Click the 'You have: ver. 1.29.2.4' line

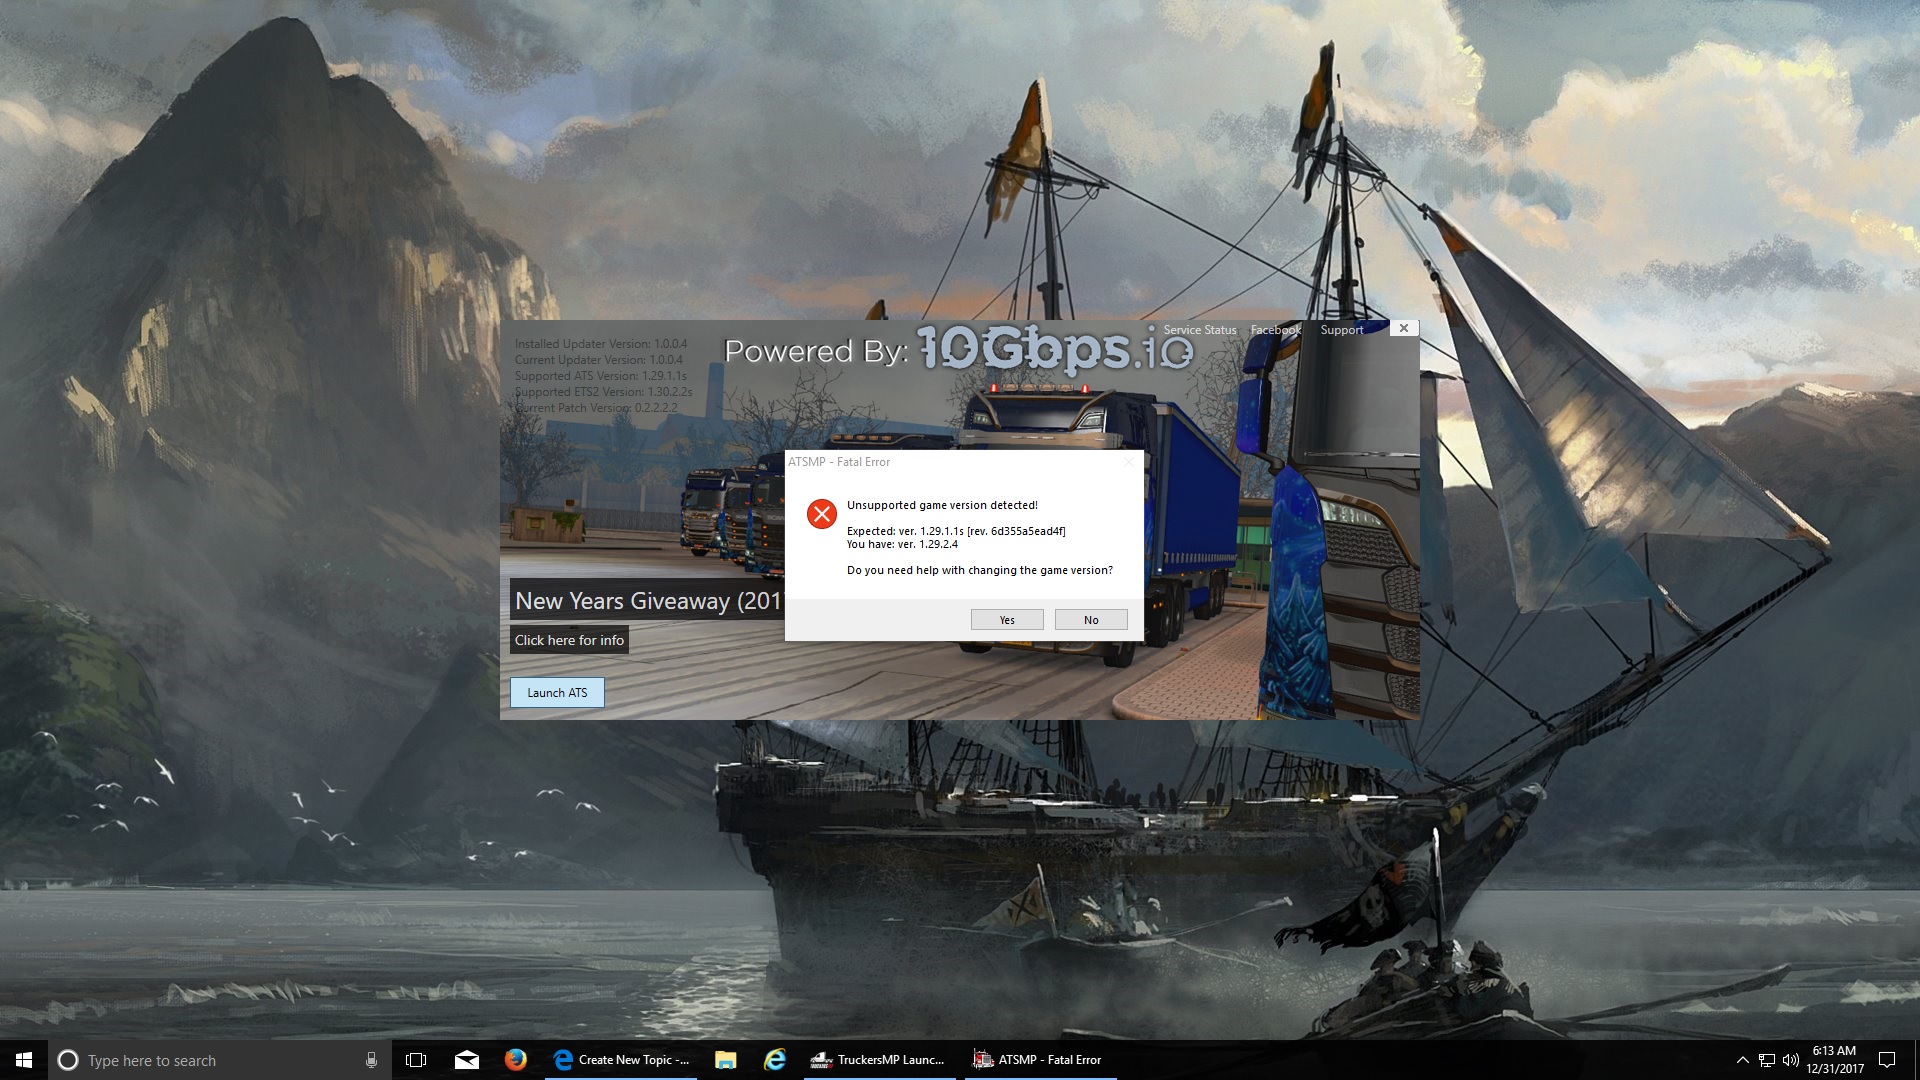(x=902, y=544)
